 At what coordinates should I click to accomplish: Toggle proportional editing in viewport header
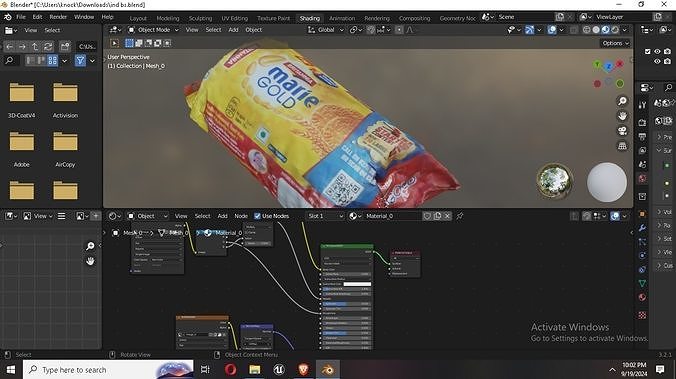[399, 30]
